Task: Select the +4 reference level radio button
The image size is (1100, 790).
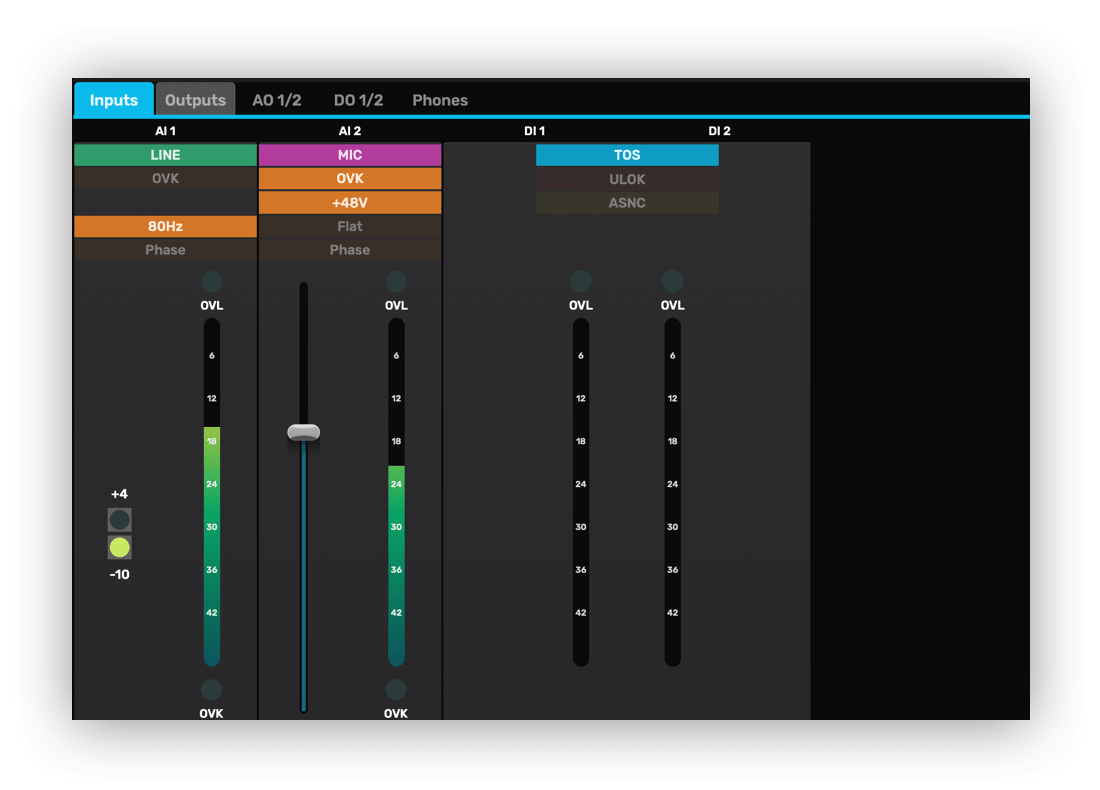Action: (119, 520)
